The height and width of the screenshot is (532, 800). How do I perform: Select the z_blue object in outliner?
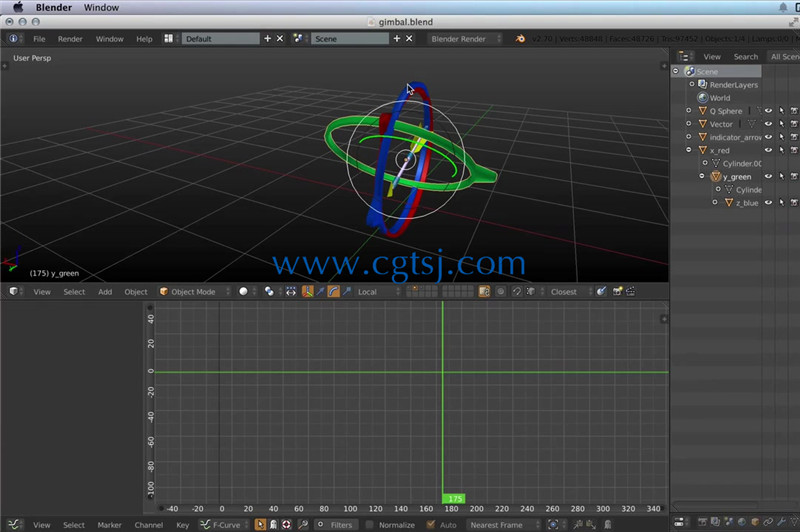(x=747, y=203)
